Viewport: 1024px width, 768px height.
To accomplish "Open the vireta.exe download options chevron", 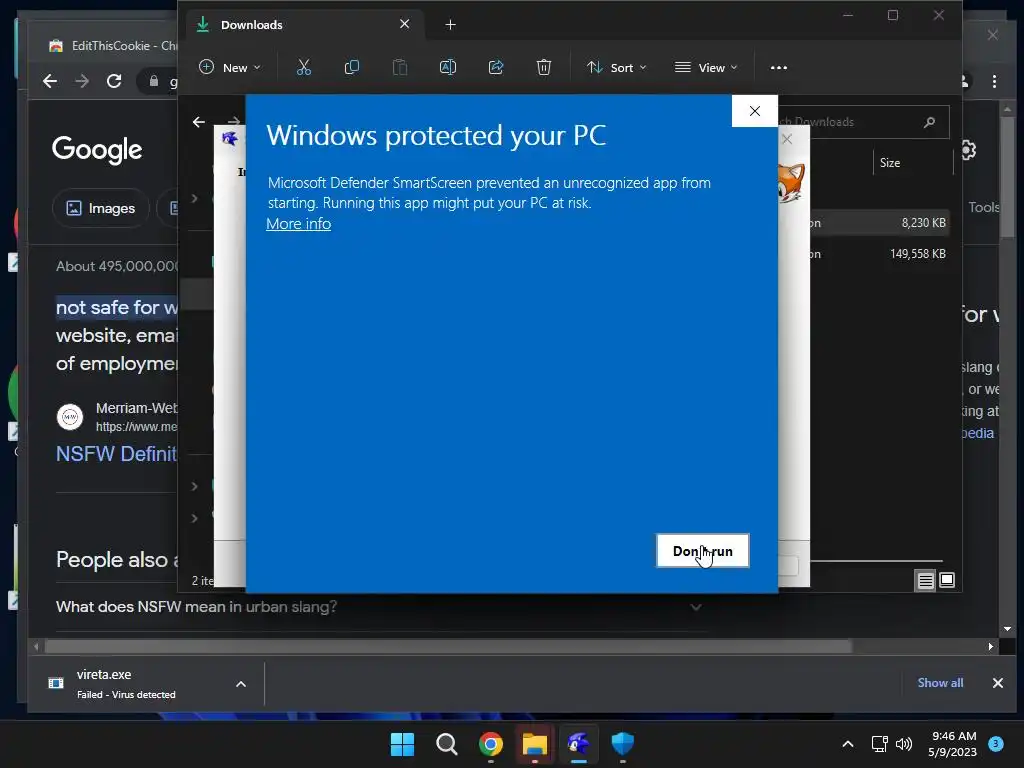I will pos(241,684).
